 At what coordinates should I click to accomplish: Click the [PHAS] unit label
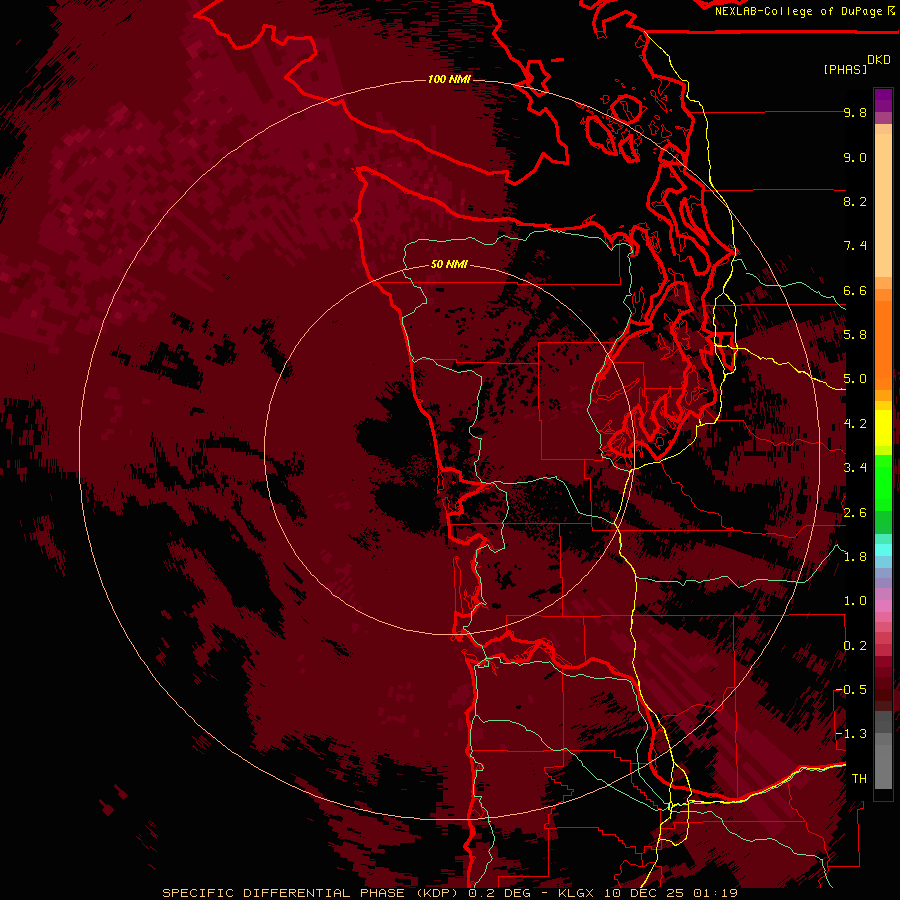tap(845, 69)
